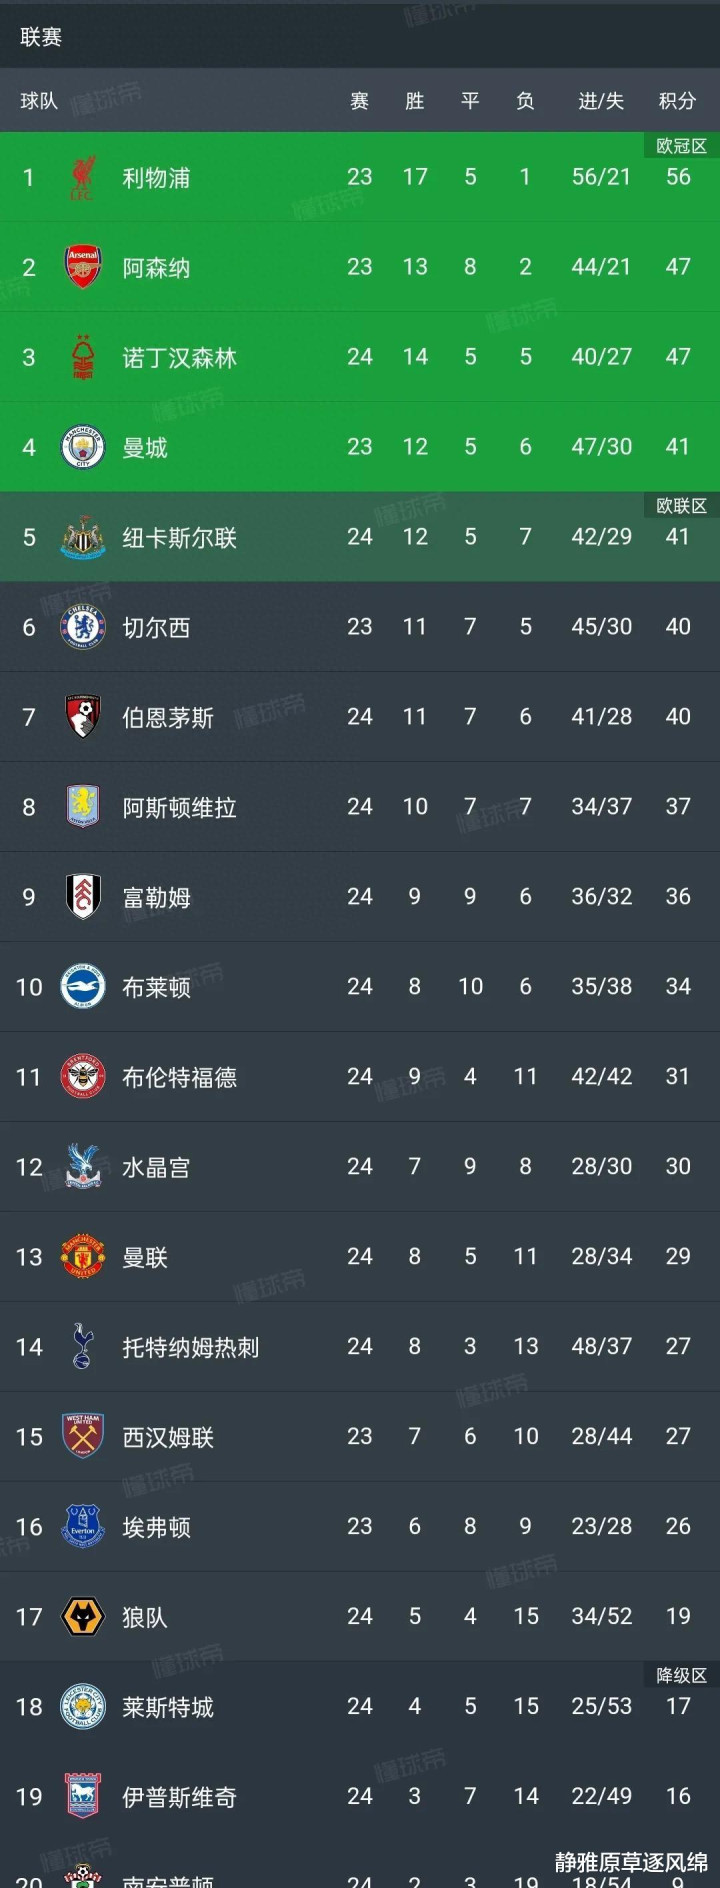Image resolution: width=720 pixels, height=1888 pixels.
Task: Open the Everton crest icon
Action: [82, 1526]
